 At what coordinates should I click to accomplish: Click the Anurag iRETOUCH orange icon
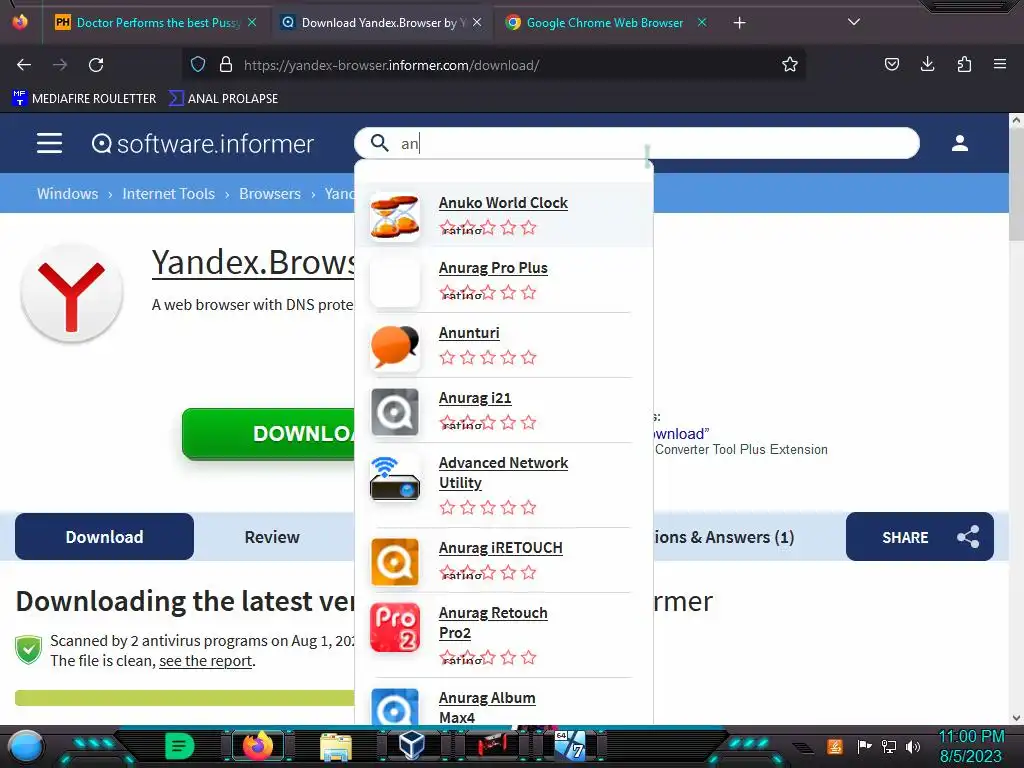[394, 562]
